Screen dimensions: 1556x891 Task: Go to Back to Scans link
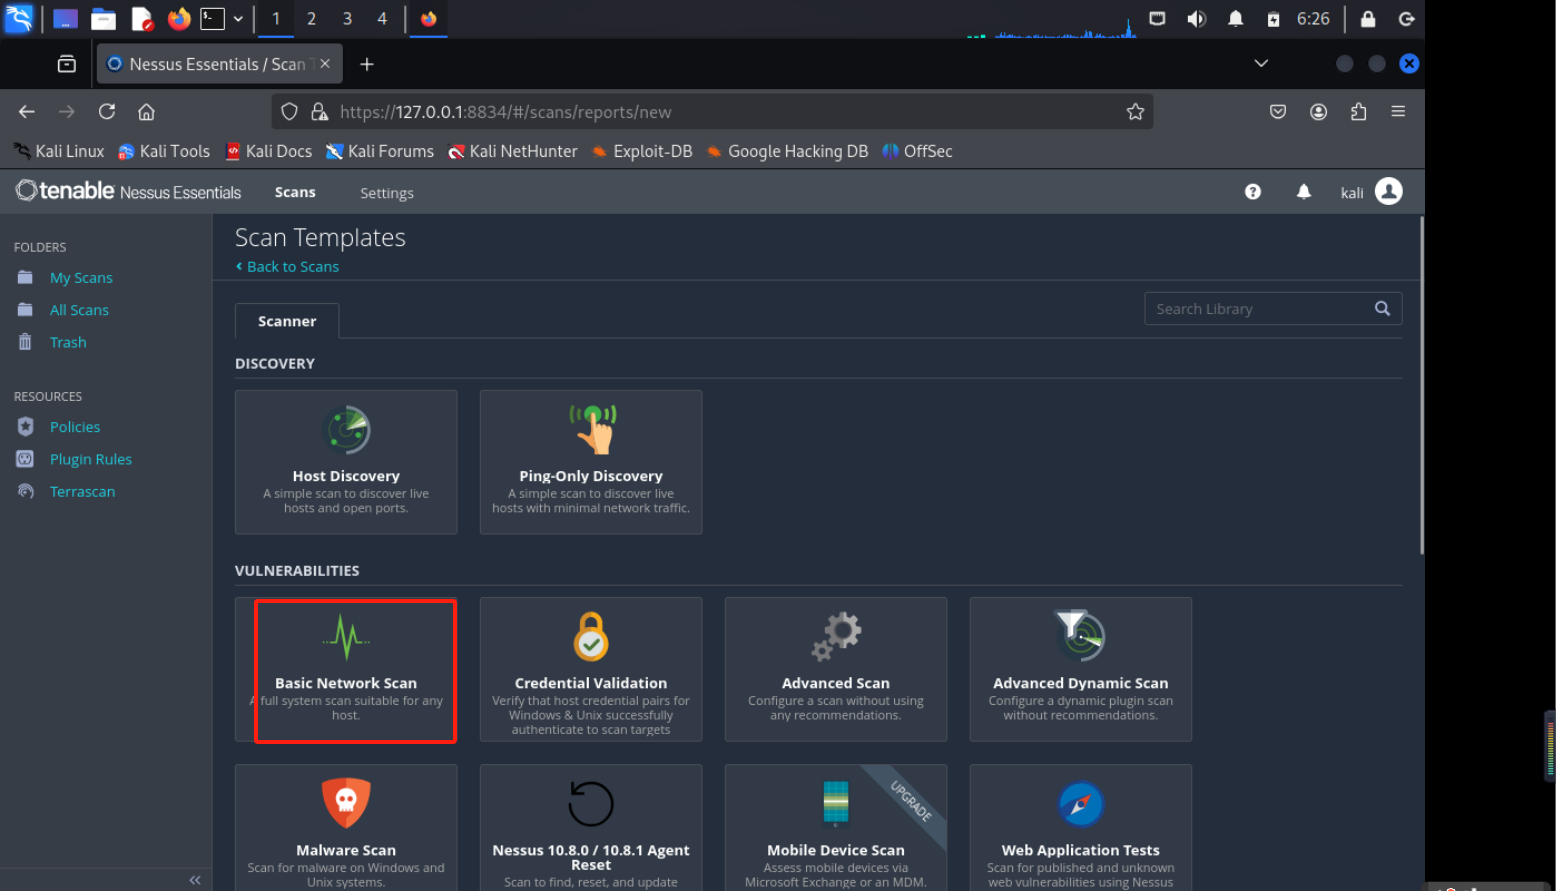tap(287, 267)
